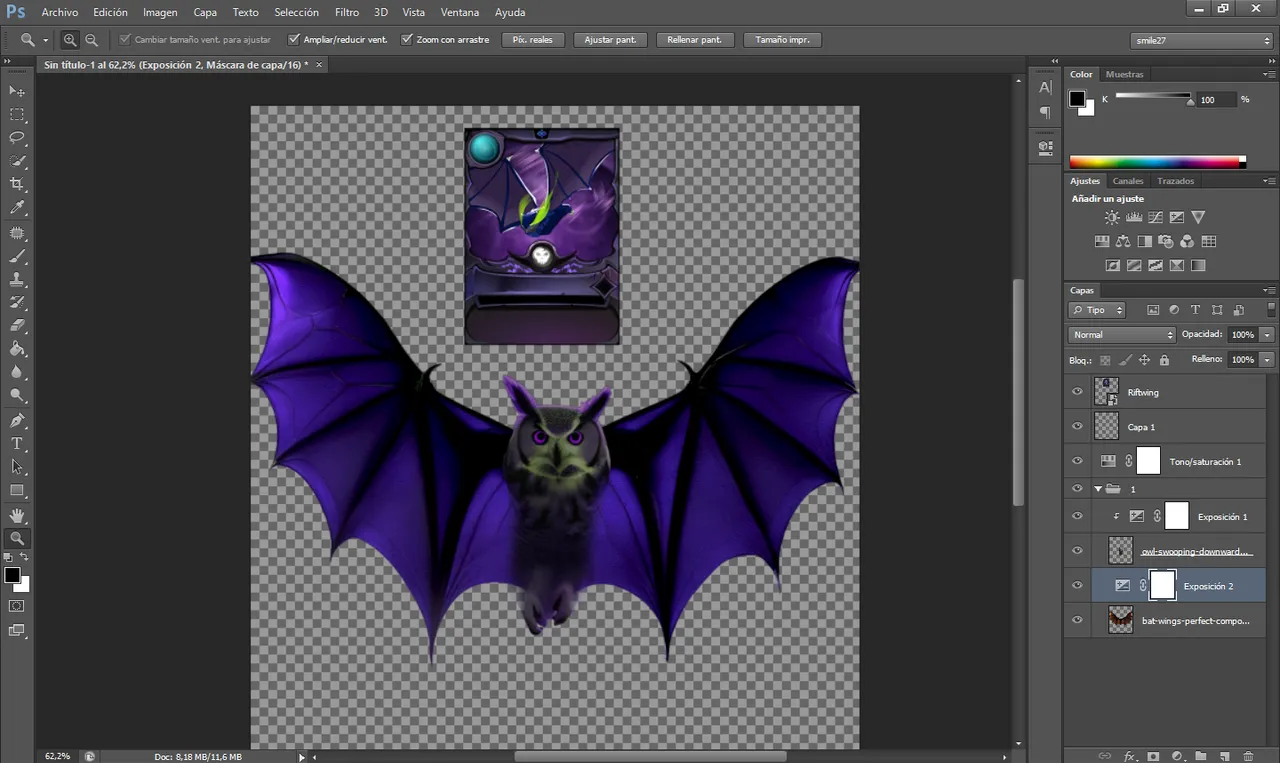1280x763 pixels.
Task: Add a layer mask
Action: pos(1153,756)
